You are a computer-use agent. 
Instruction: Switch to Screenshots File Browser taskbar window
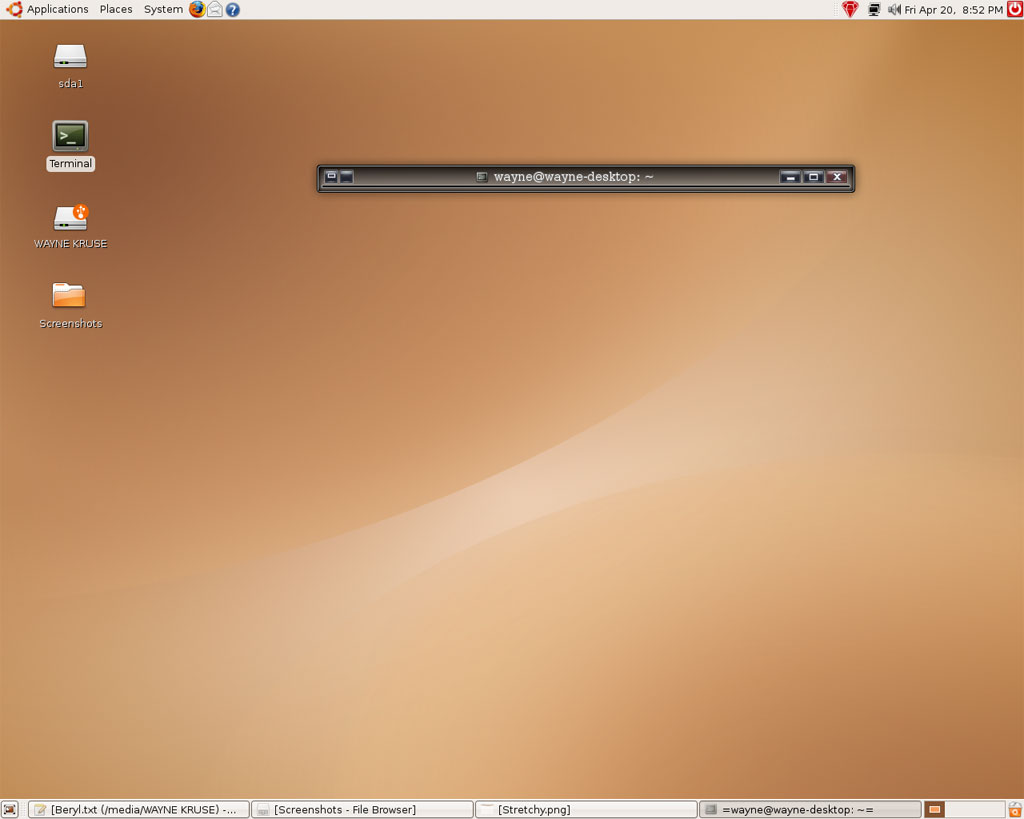point(362,810)
